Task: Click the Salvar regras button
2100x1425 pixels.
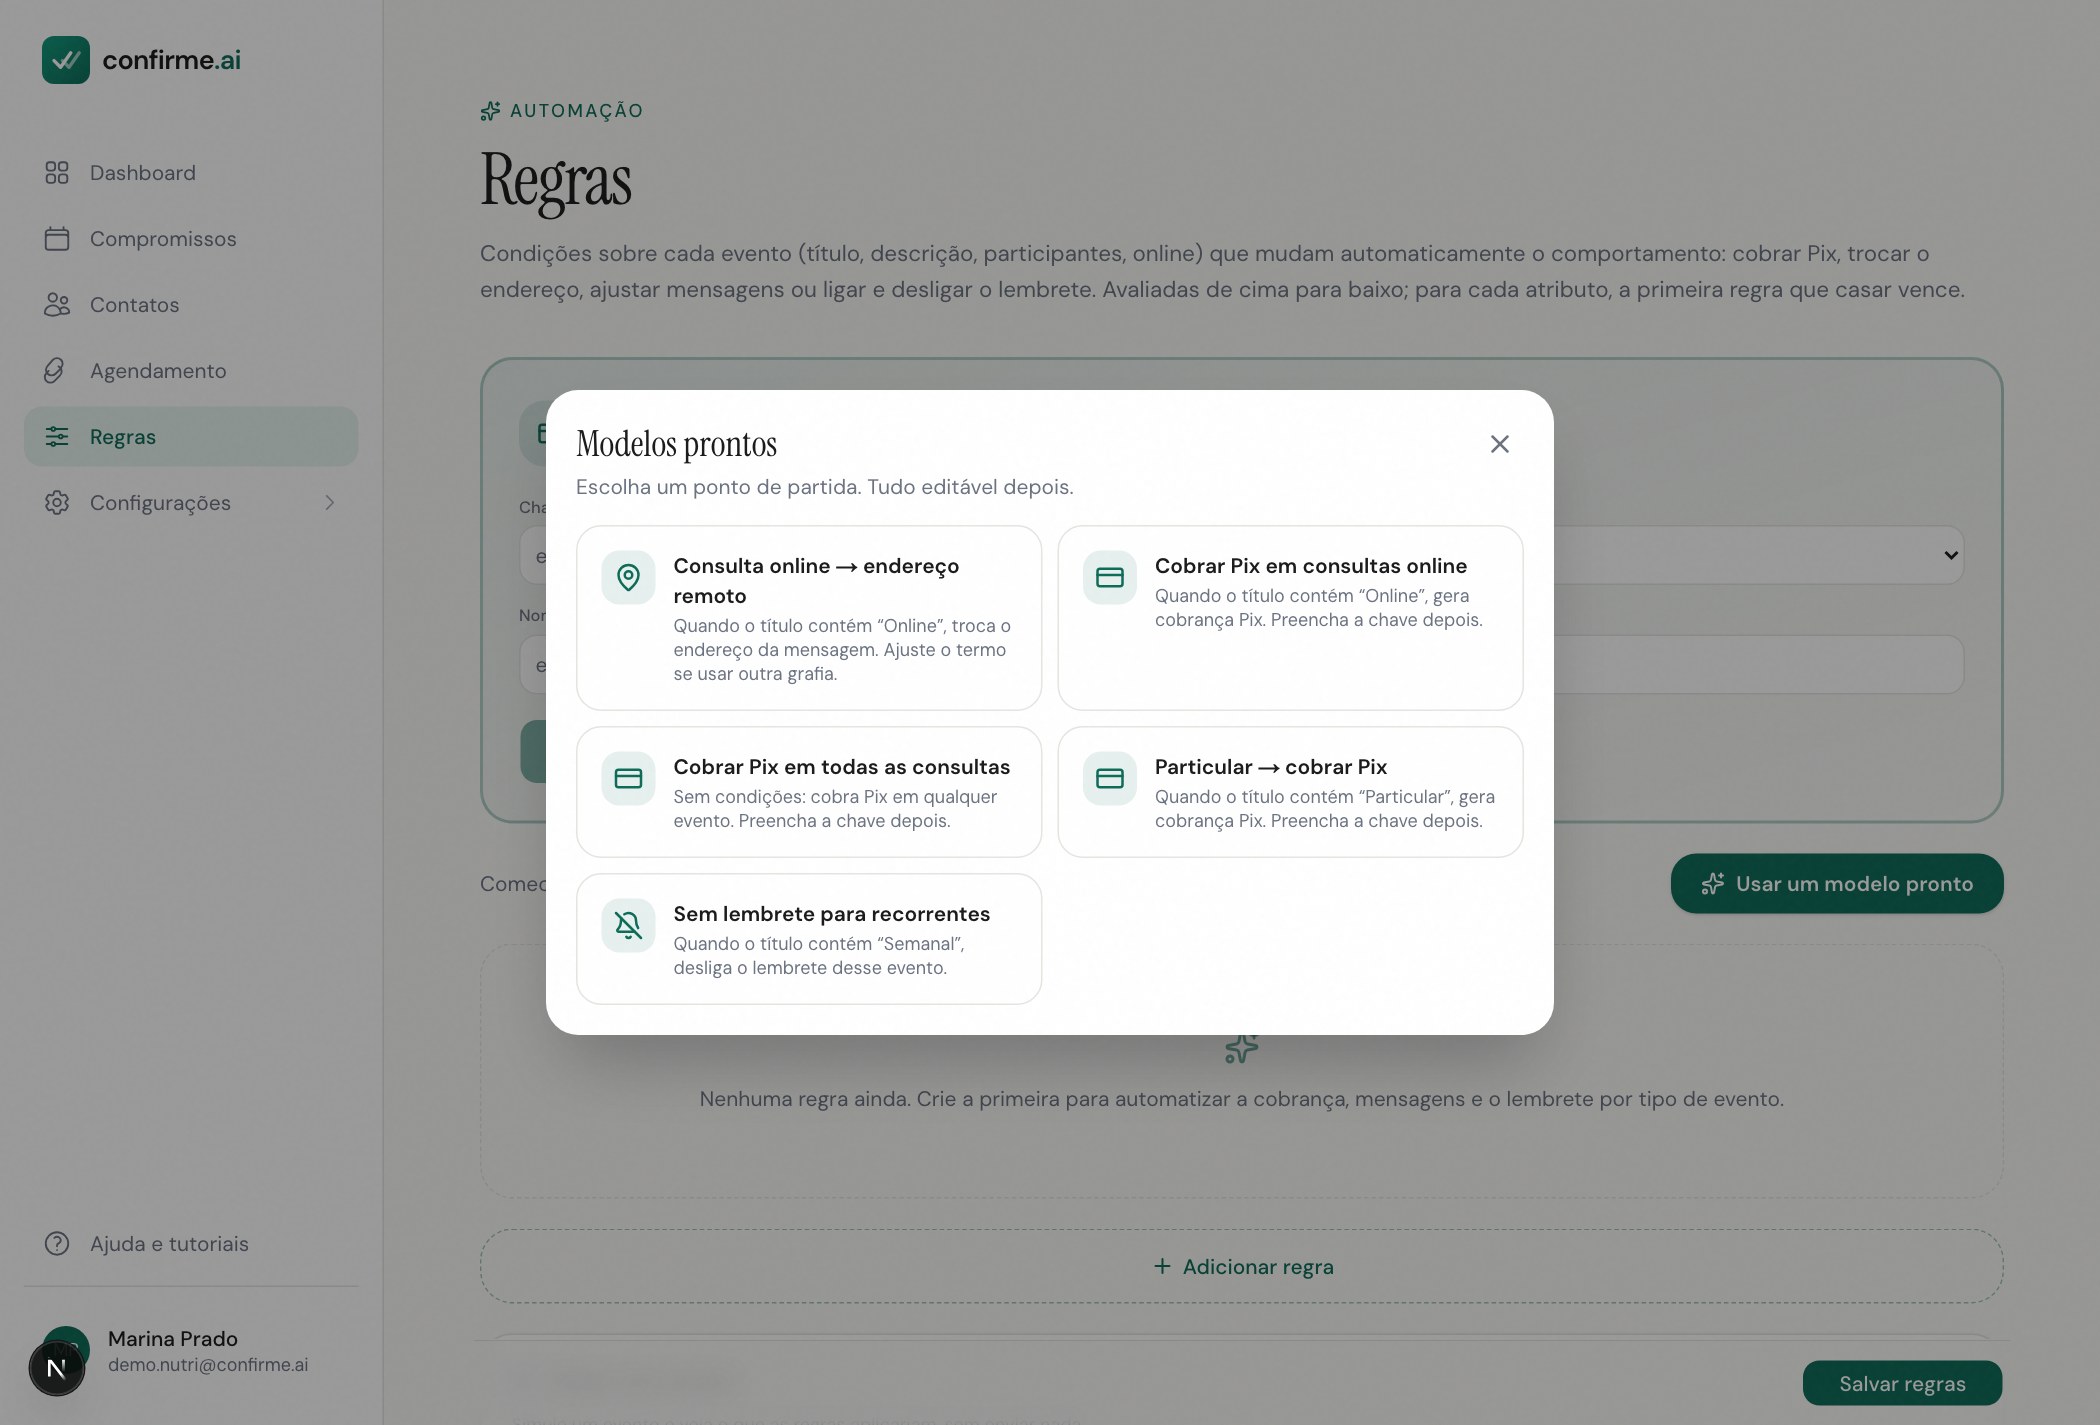Action: point(1902,1384)
